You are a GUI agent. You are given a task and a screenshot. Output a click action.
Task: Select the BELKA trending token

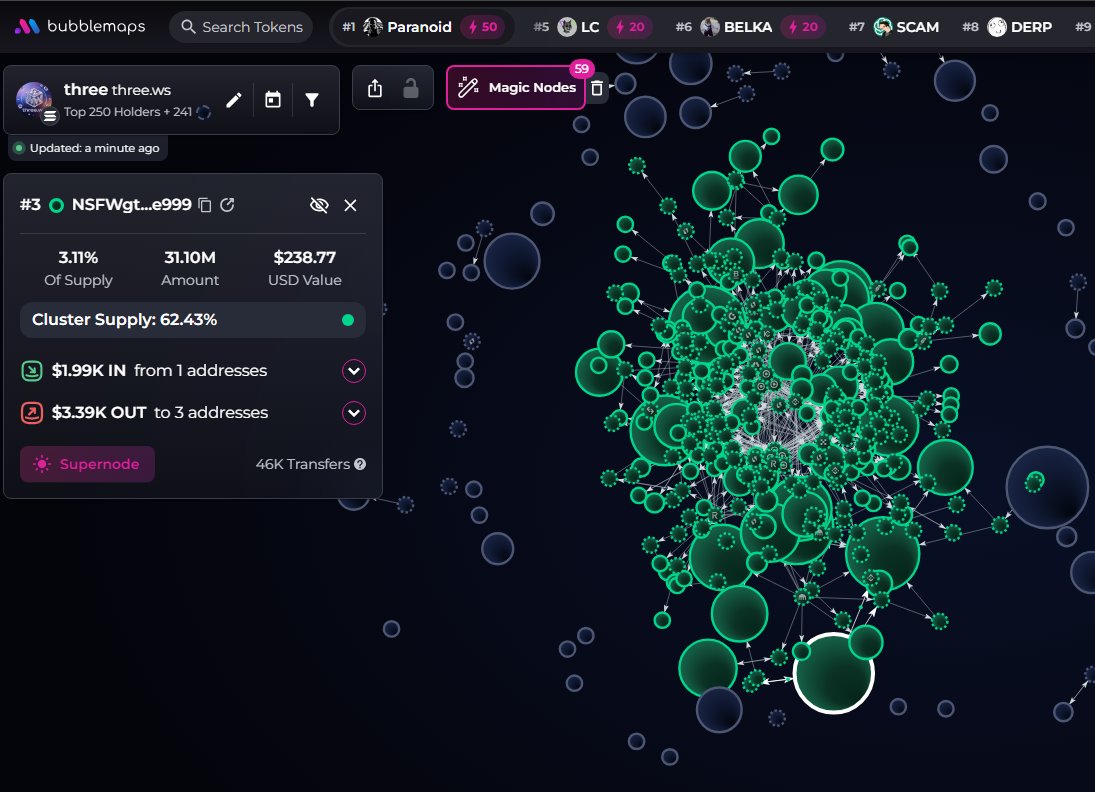coord(747,27)
